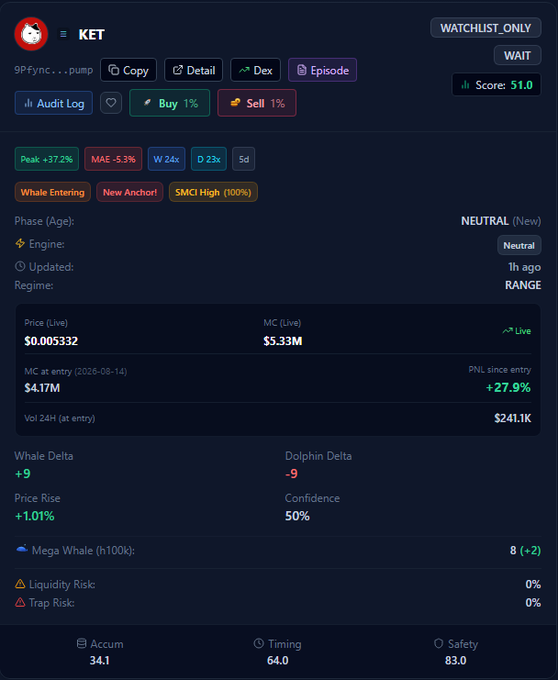
Task: Click the Timing clock icon
Action: point(258,644)
